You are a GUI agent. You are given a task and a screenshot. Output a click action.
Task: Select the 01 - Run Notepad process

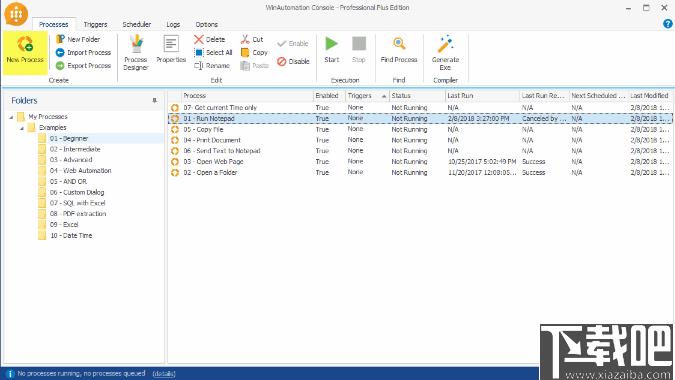[x=420, y=118]
